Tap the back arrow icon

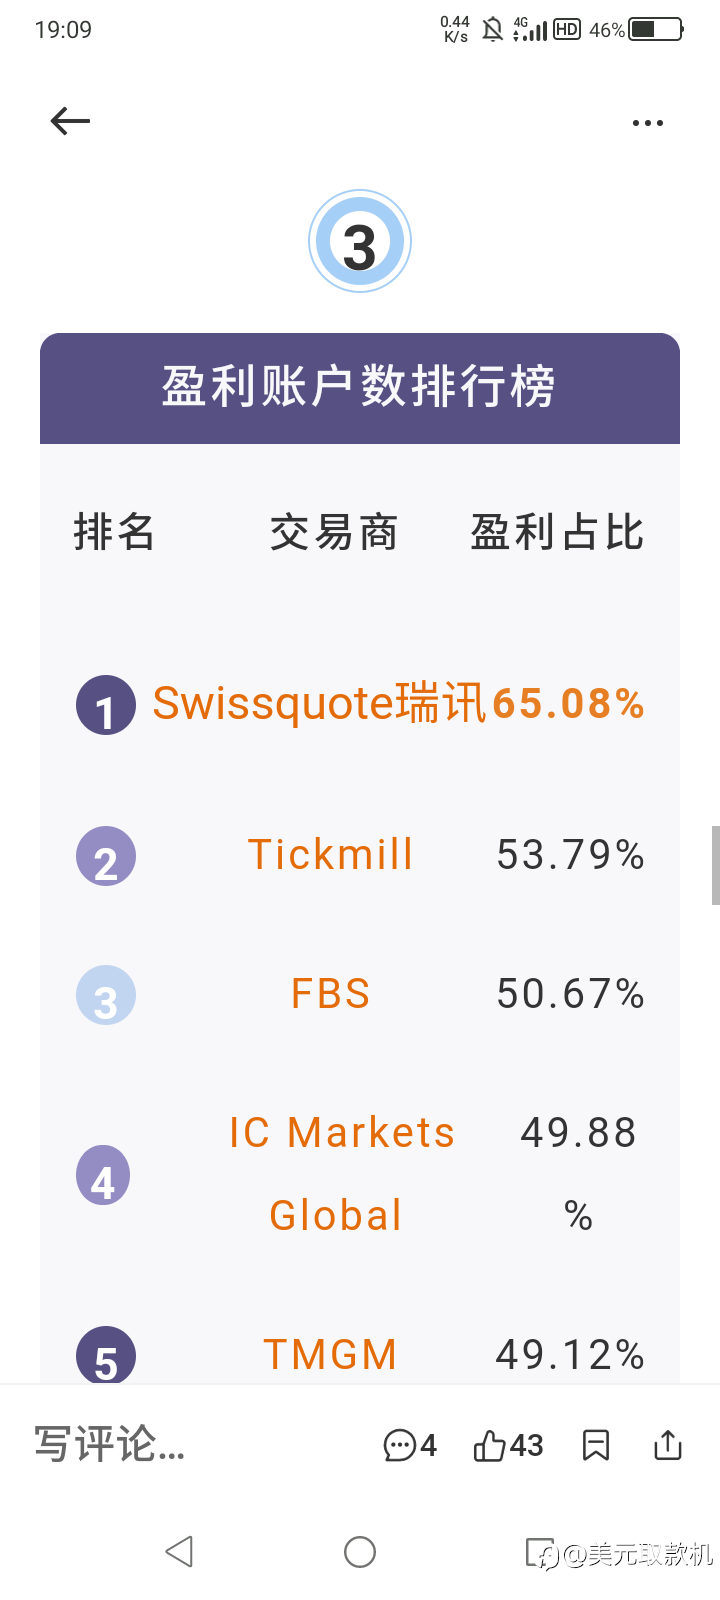(70, 121)
